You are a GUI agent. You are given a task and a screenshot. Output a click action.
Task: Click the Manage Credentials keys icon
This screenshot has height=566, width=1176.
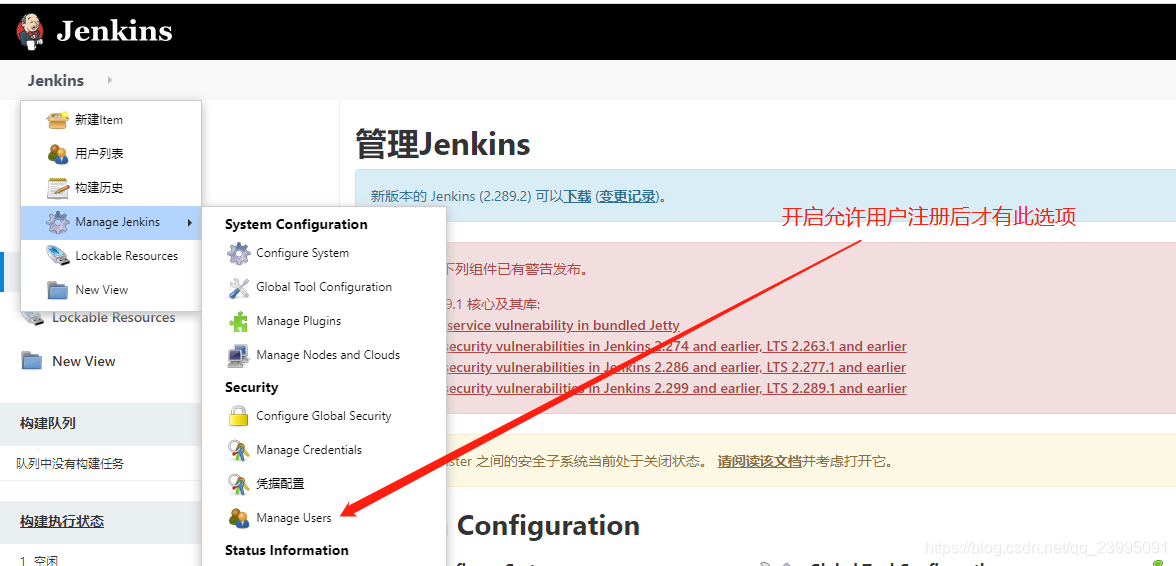(238, 450)
